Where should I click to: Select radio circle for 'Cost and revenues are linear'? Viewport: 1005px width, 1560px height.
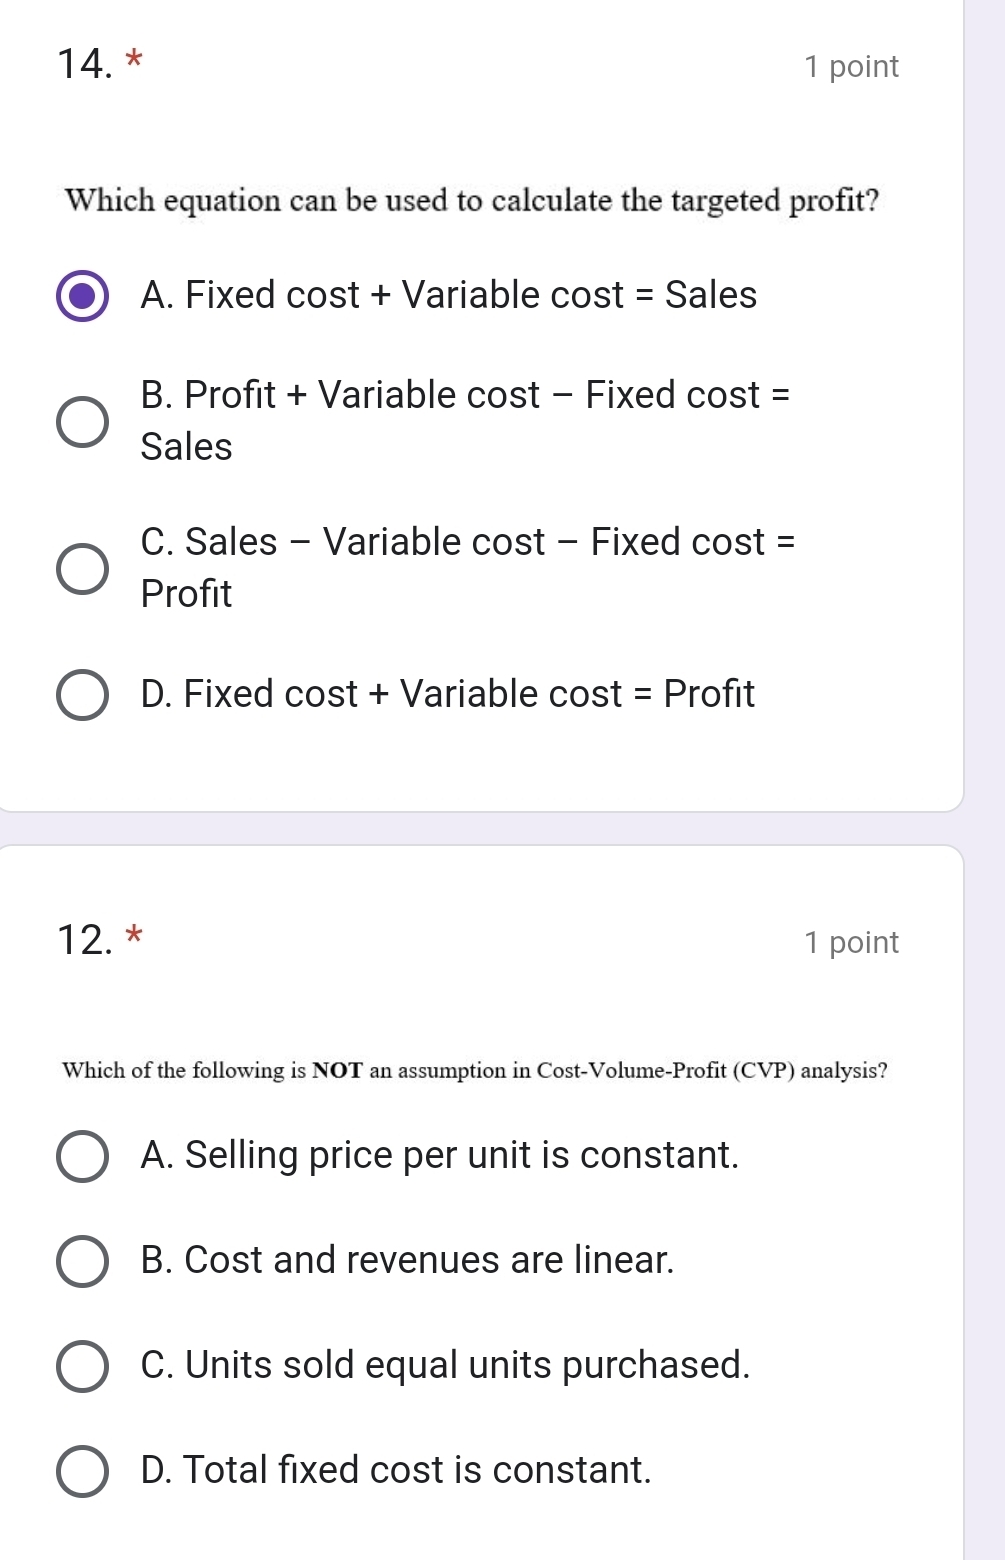coord(82,1261)
